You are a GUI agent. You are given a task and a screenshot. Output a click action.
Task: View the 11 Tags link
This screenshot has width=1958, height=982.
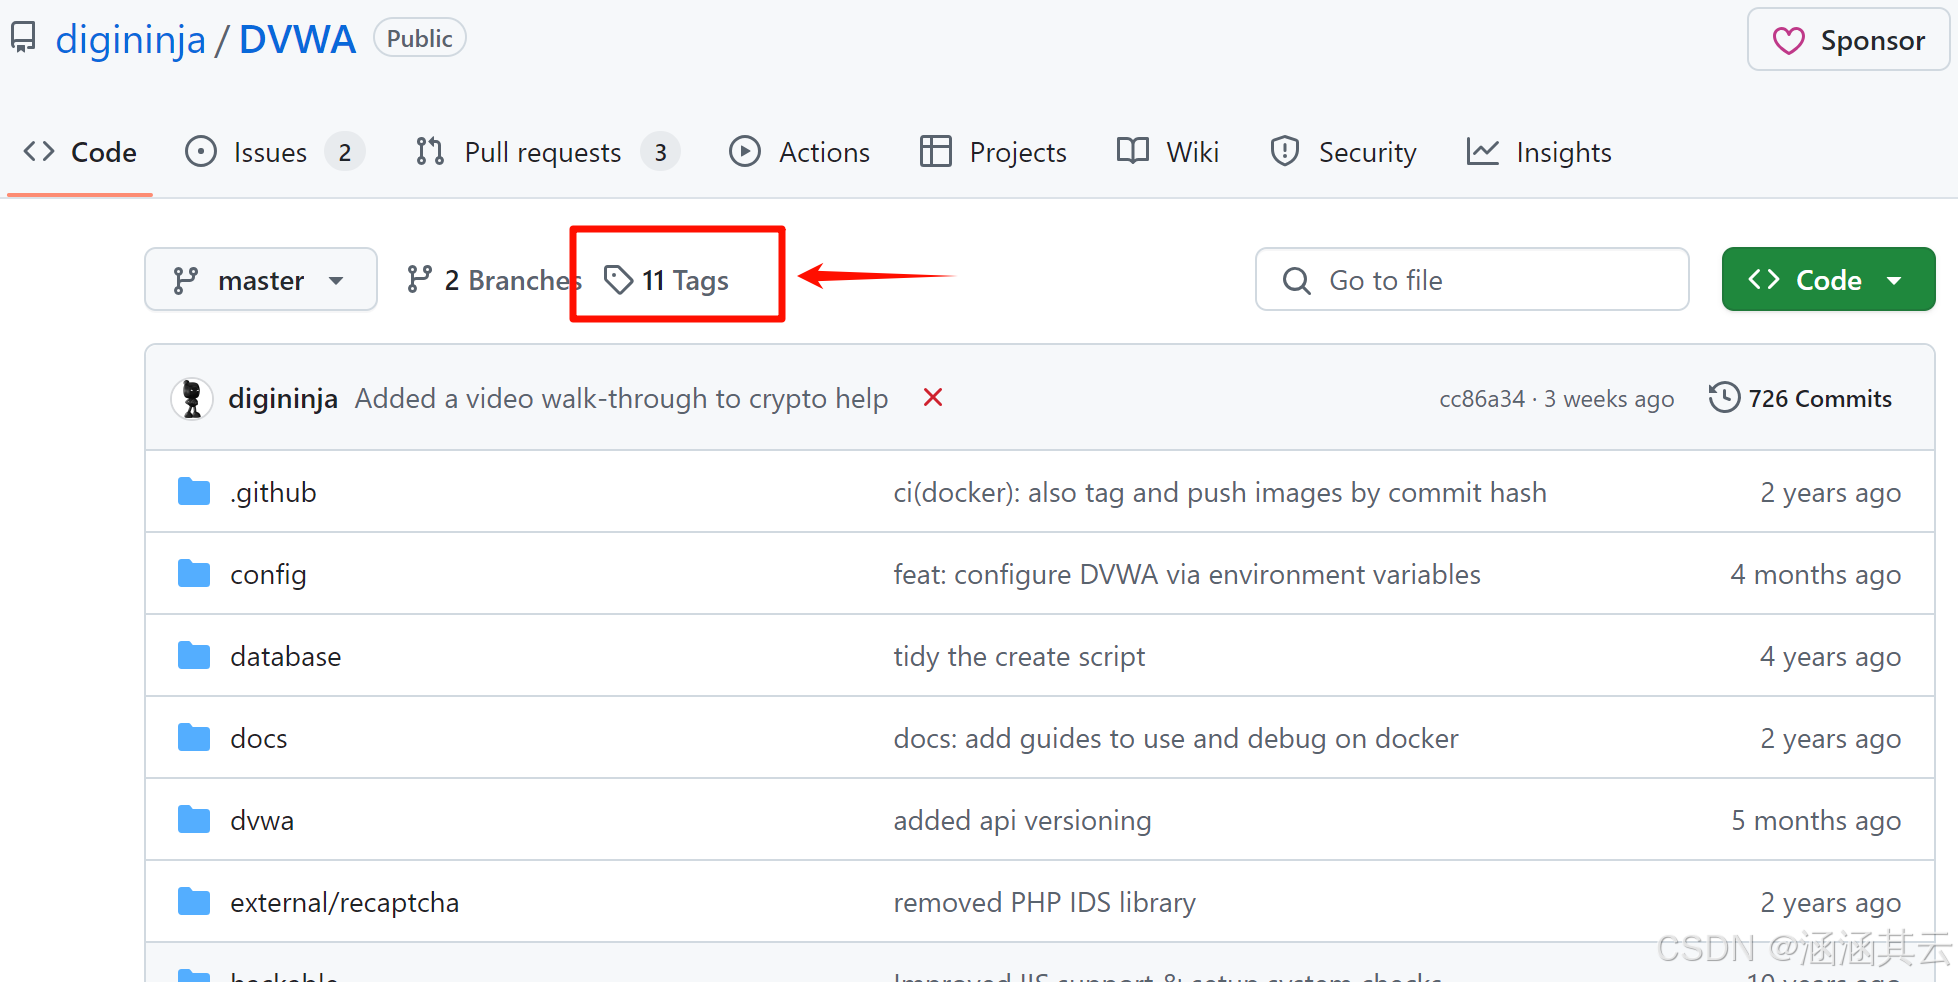click(x=667, y=280)
